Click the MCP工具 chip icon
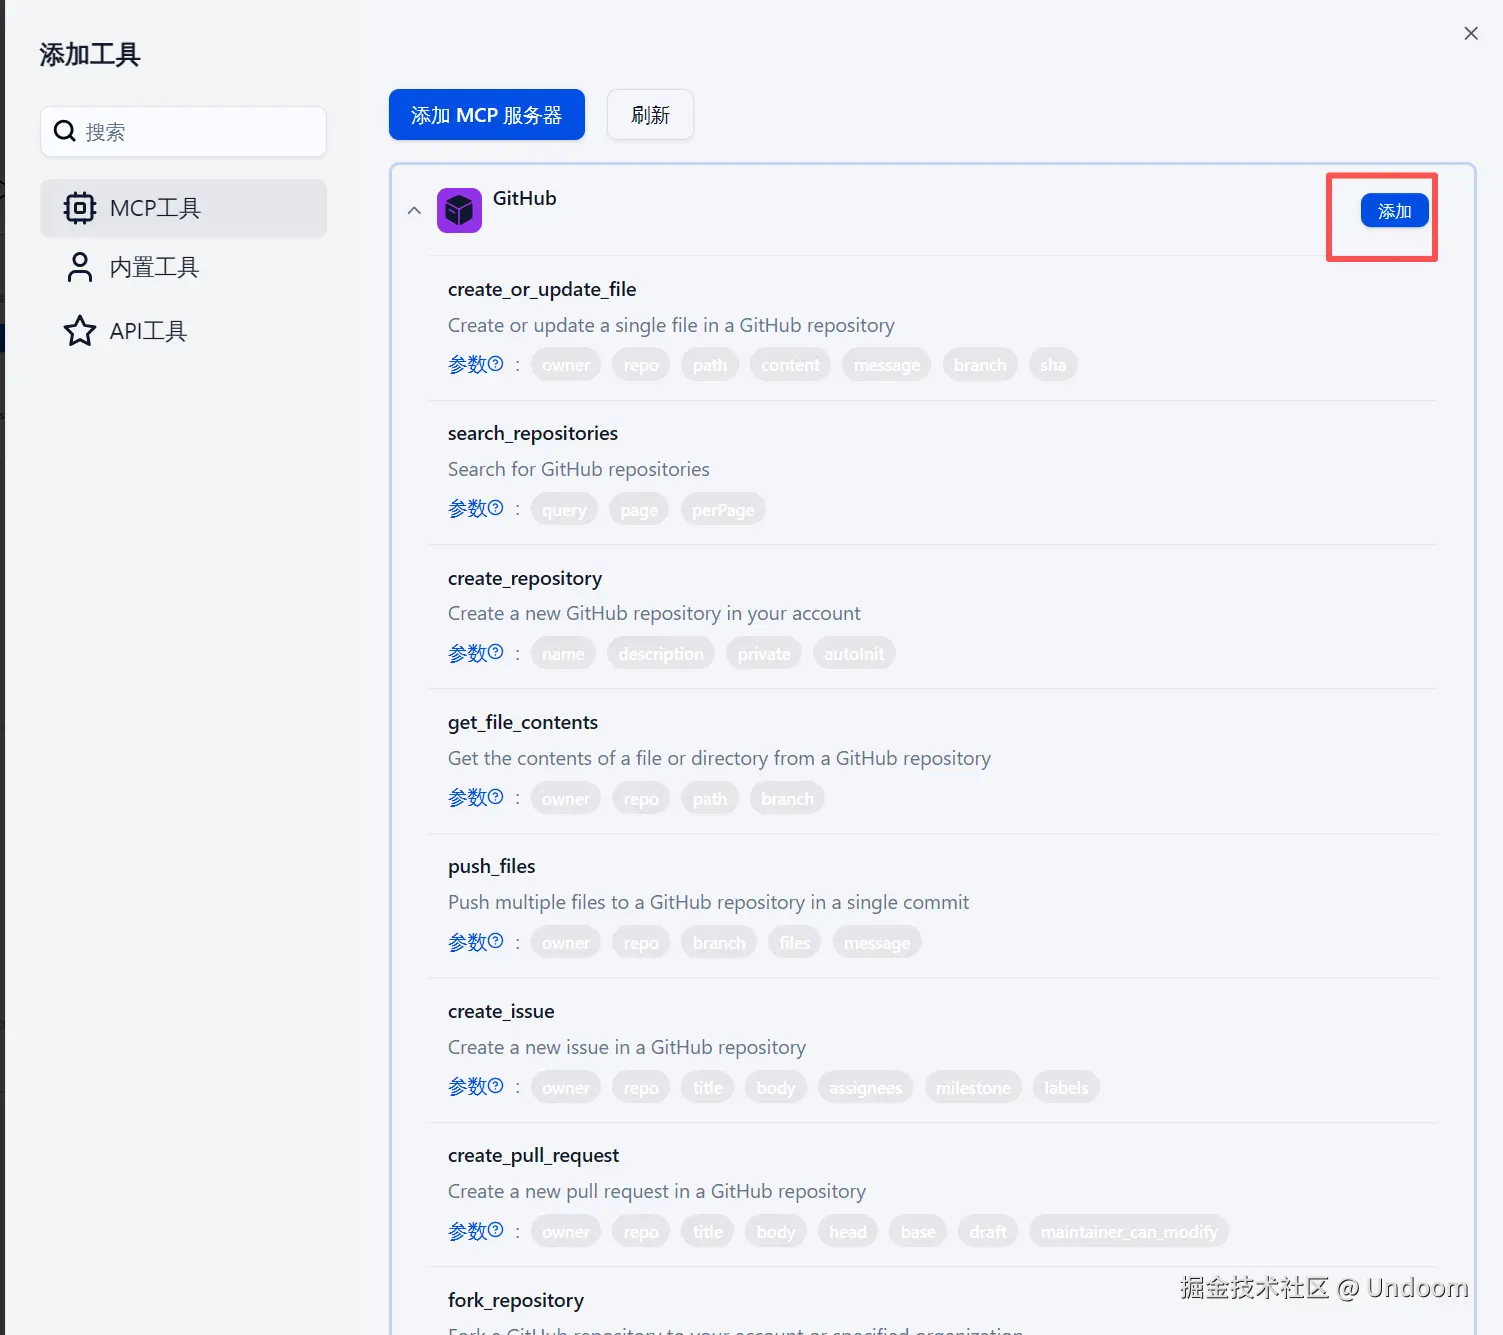The image size is (1503, 1335). point(80,208)
